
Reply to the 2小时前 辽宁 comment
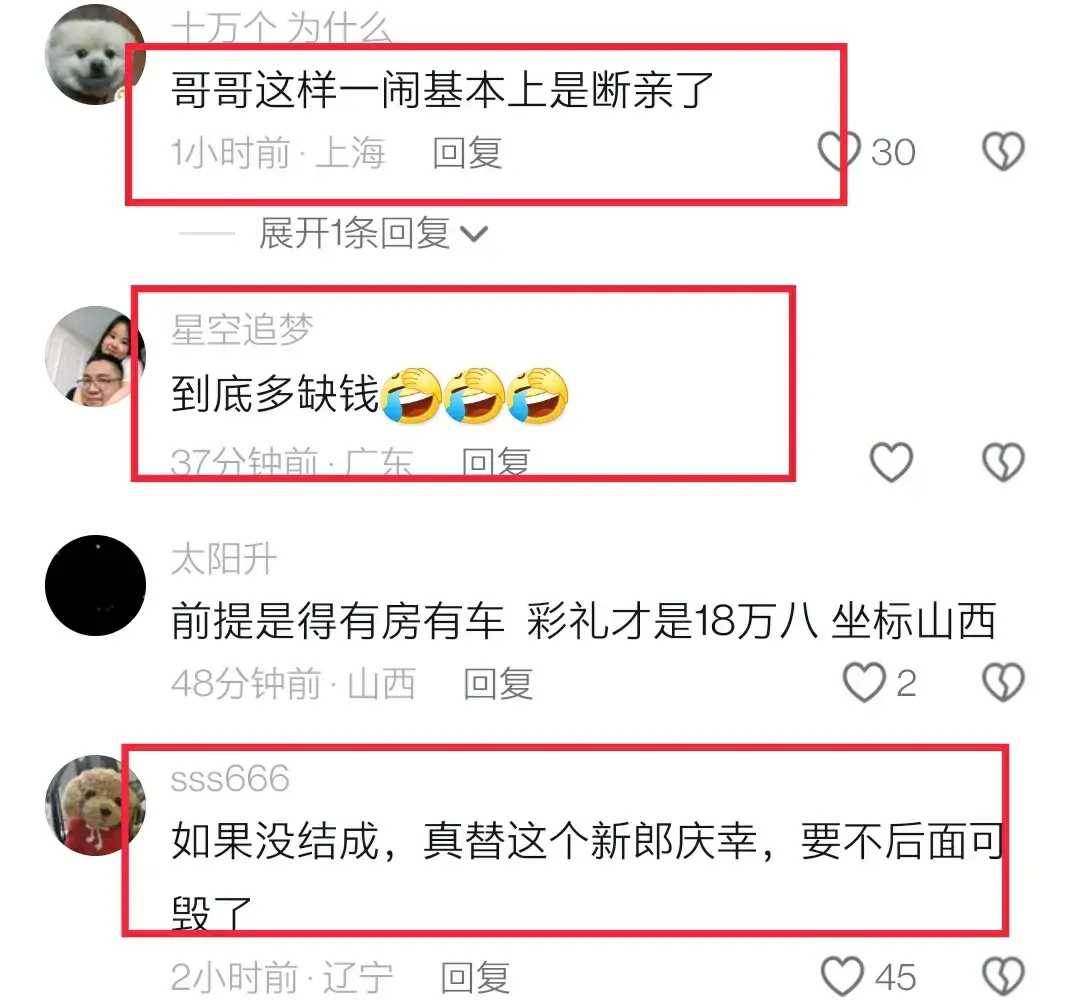475,977
